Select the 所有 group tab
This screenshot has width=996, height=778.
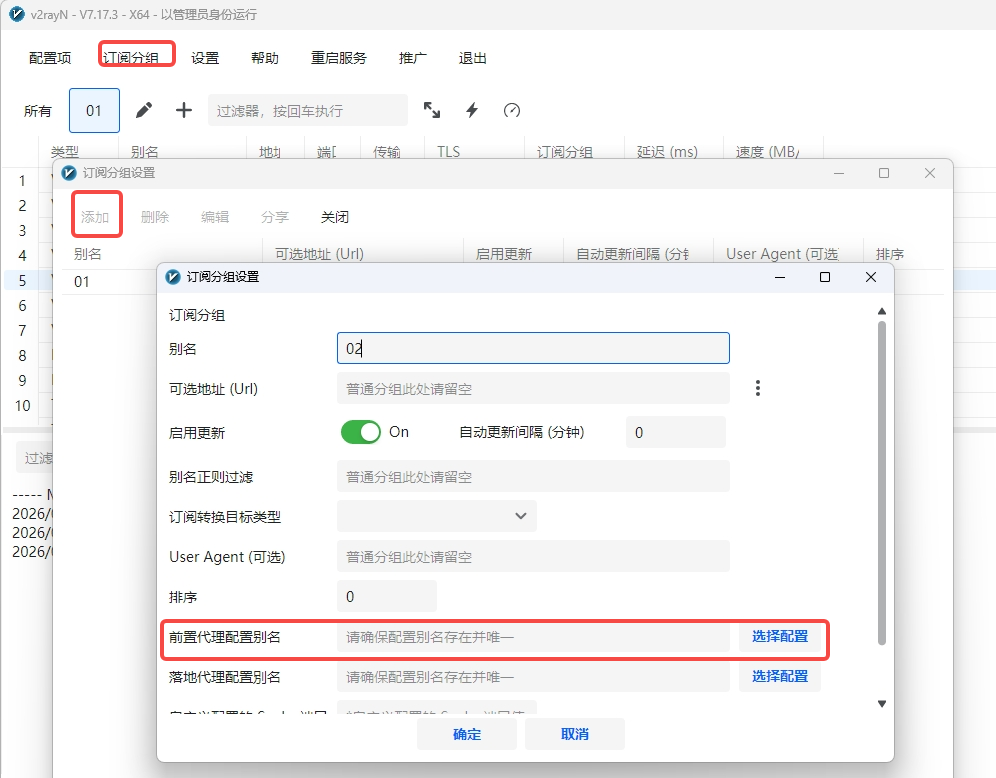pyautogui.click(x=37, y=111)
